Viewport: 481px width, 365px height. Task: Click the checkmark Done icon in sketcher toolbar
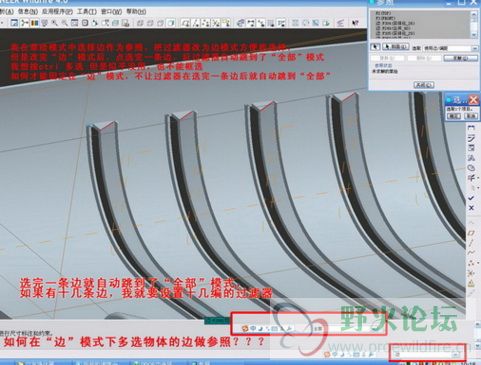coord(471,198)
